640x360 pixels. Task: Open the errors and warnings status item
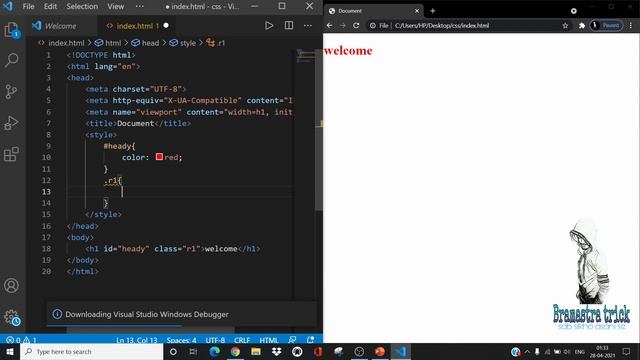[x=22, y=340]
